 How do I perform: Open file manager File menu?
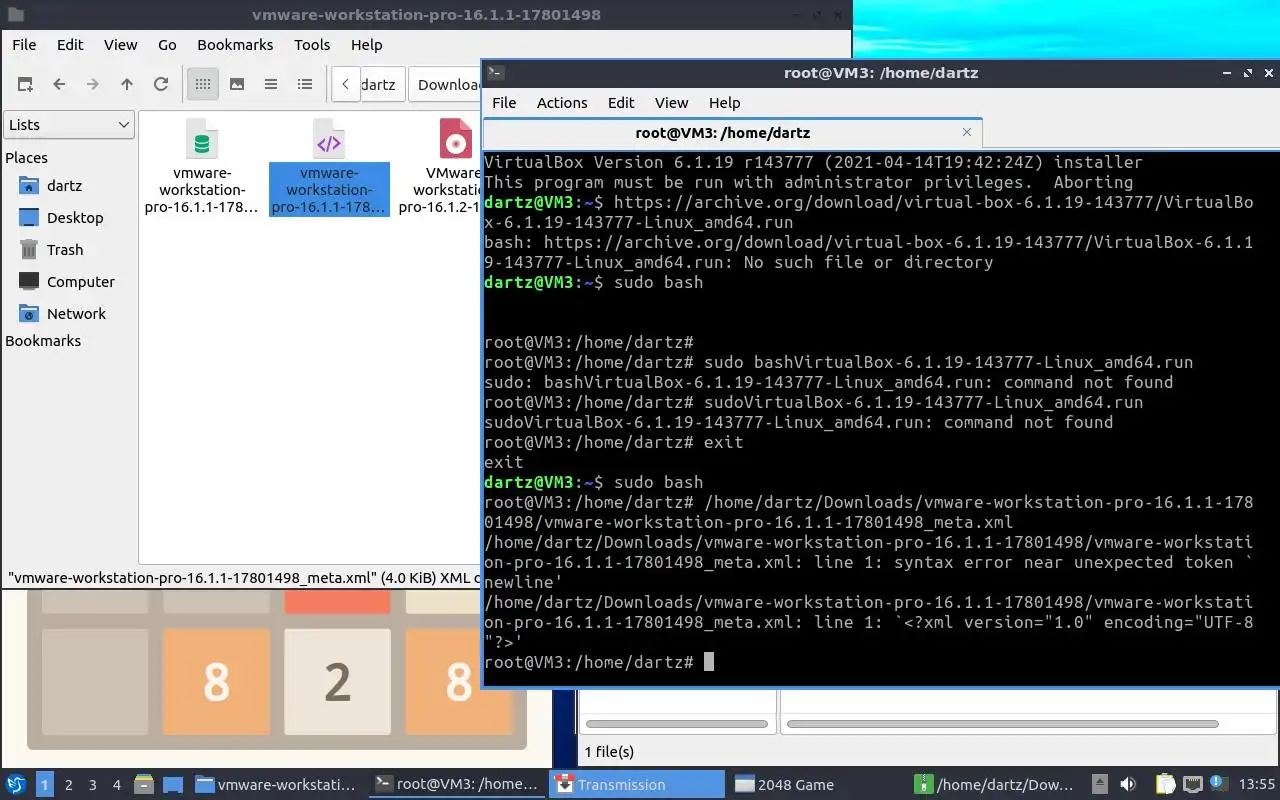[24, 45]
